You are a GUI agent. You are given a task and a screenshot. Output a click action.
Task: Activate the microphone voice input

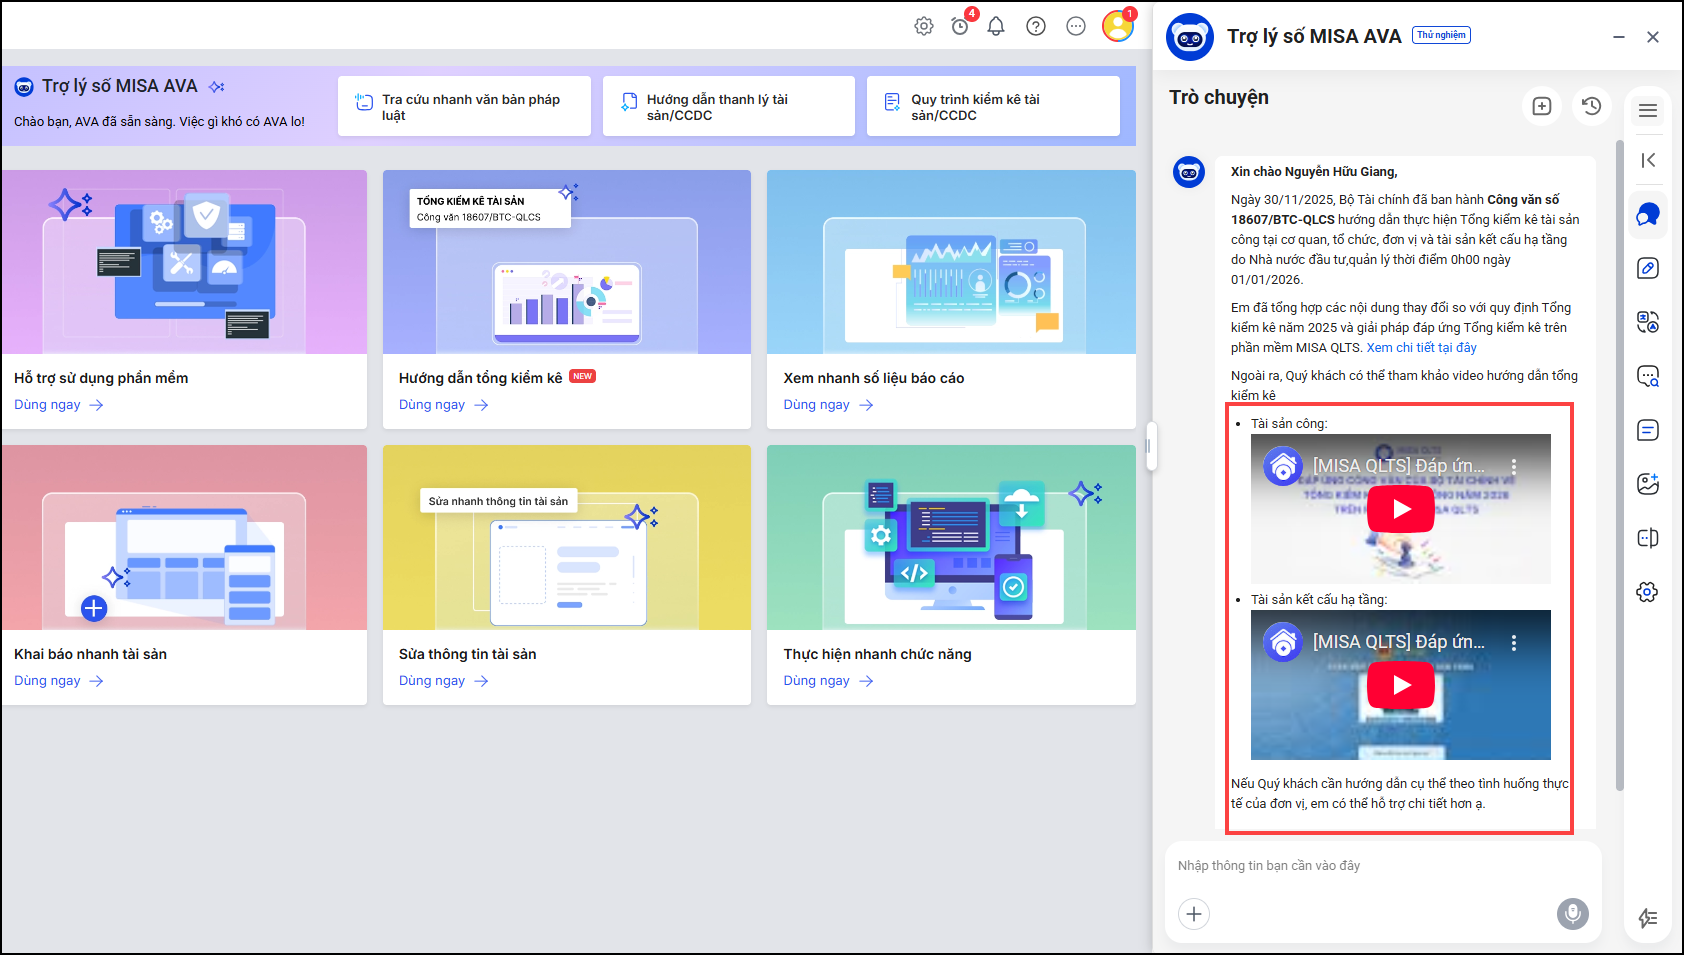1573,914
